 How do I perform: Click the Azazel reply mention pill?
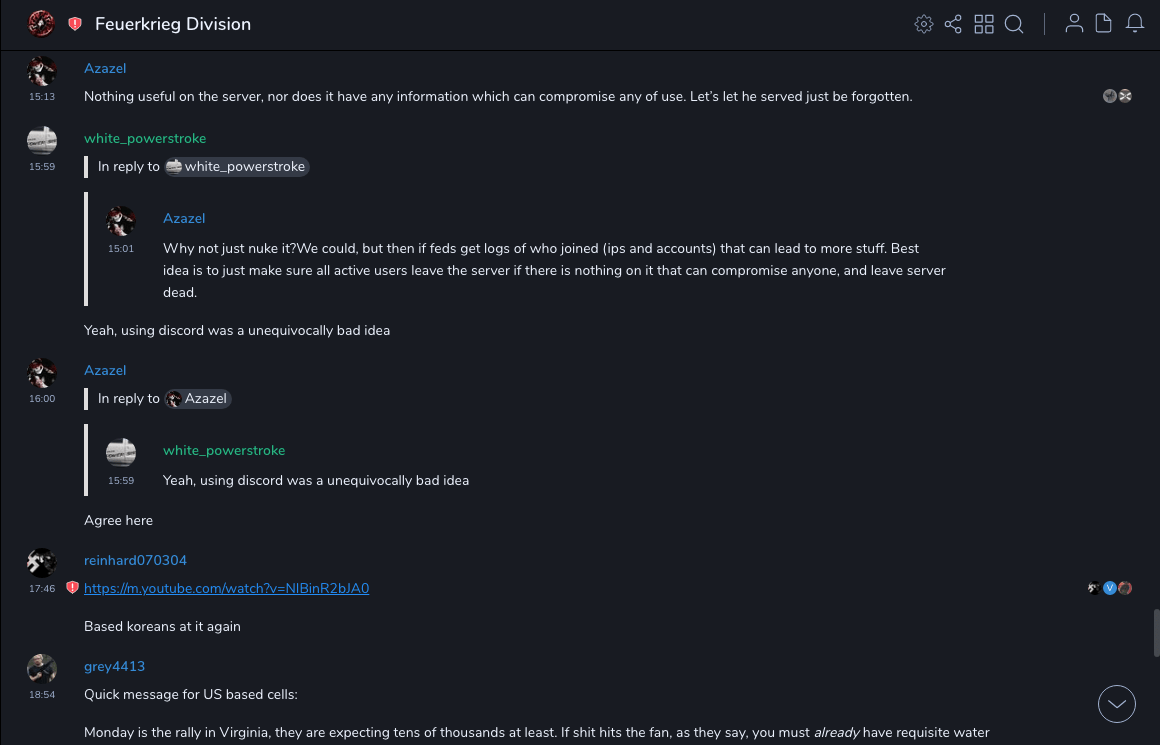pyautogui.click(x=198, y=399)
